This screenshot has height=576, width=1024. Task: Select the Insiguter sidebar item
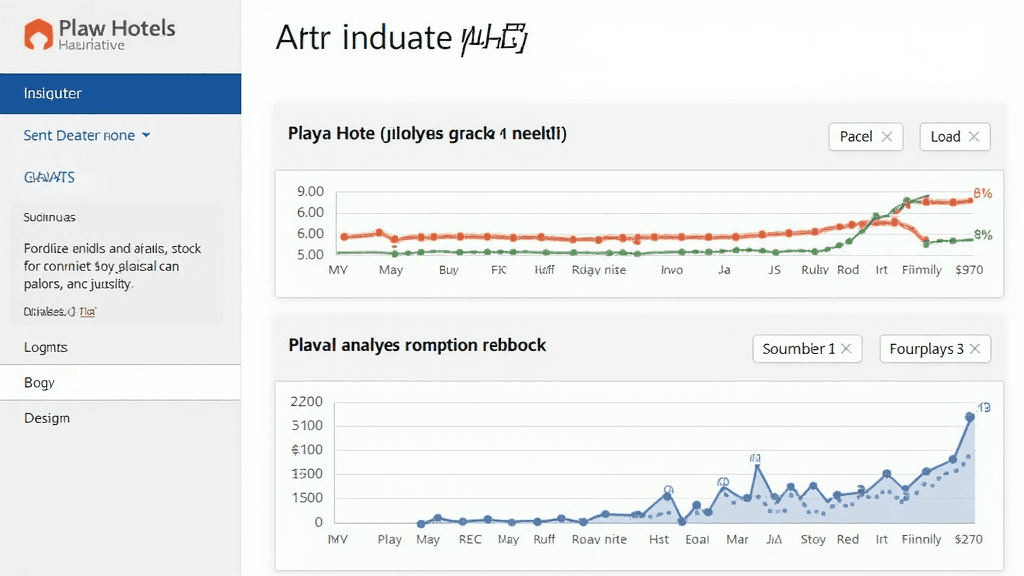[x=120, y=93]
